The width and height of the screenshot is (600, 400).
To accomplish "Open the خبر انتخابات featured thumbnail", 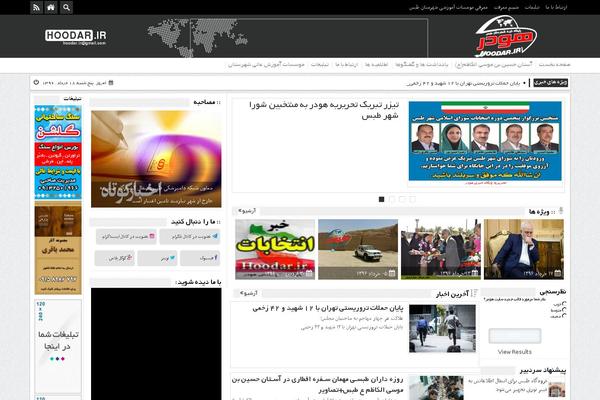I will point(275,249).
